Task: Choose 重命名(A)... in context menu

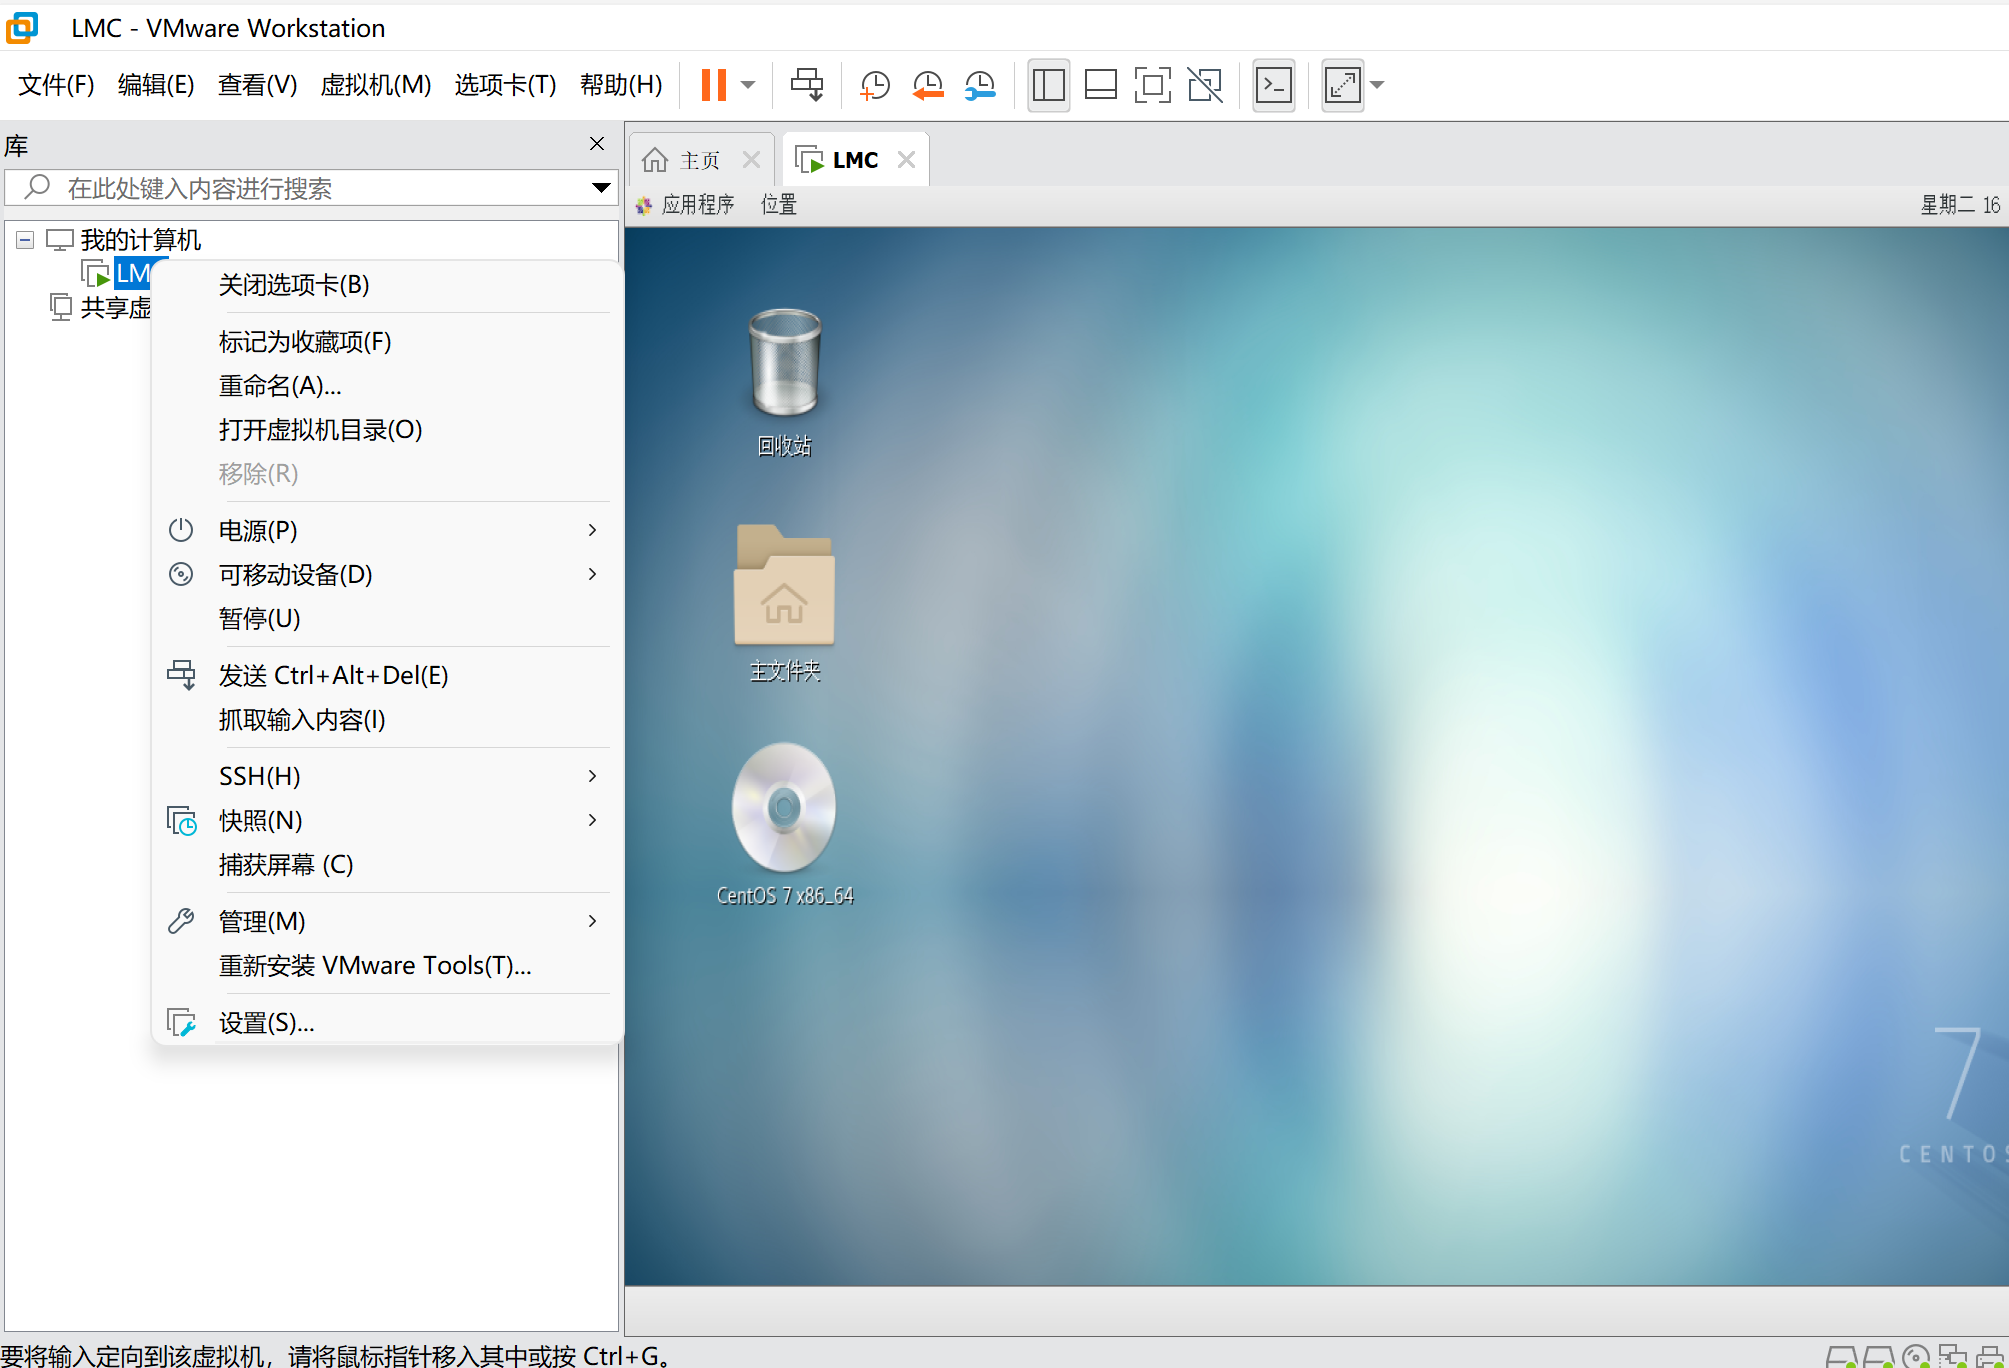Action: (386, 386)
